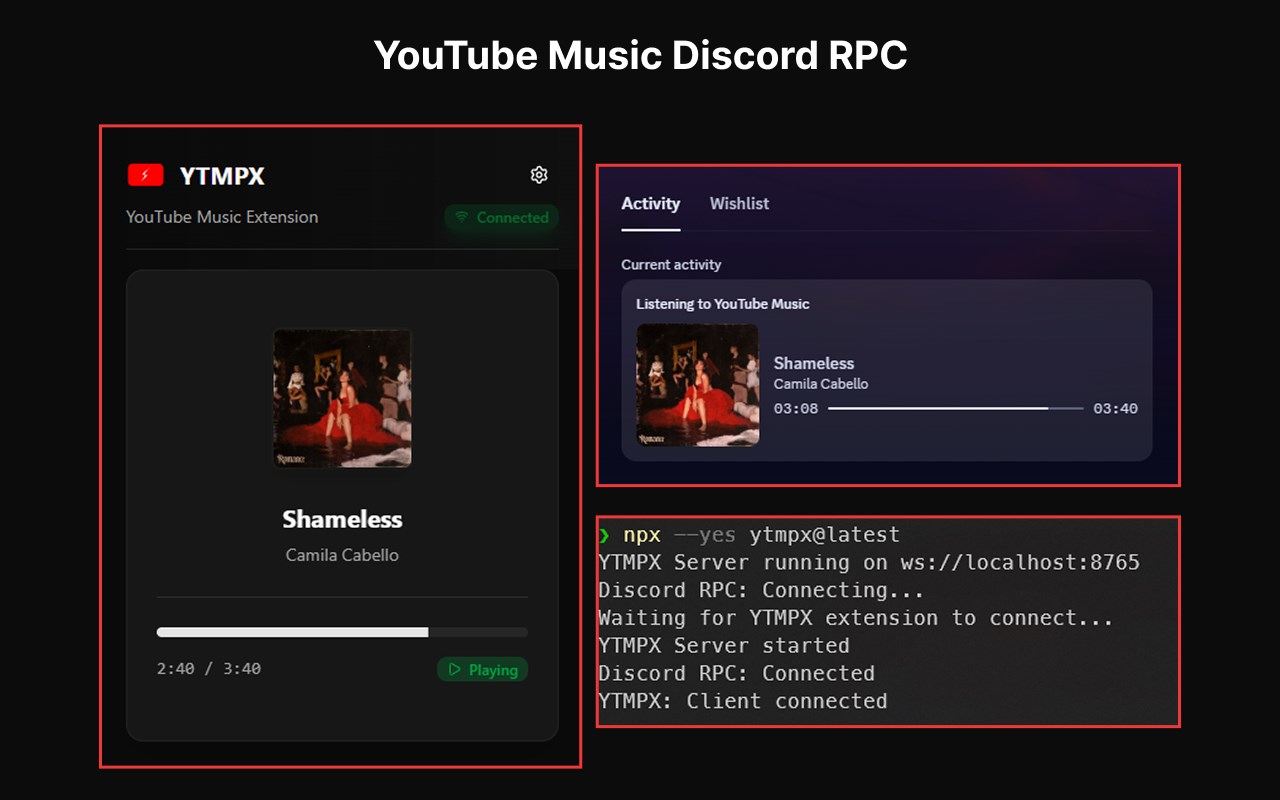Image resolution: width=1280 pixels, height=800 pixels.
Task: Click the YTMPX popup song progress bar
Action: click(x=342, y=632)
